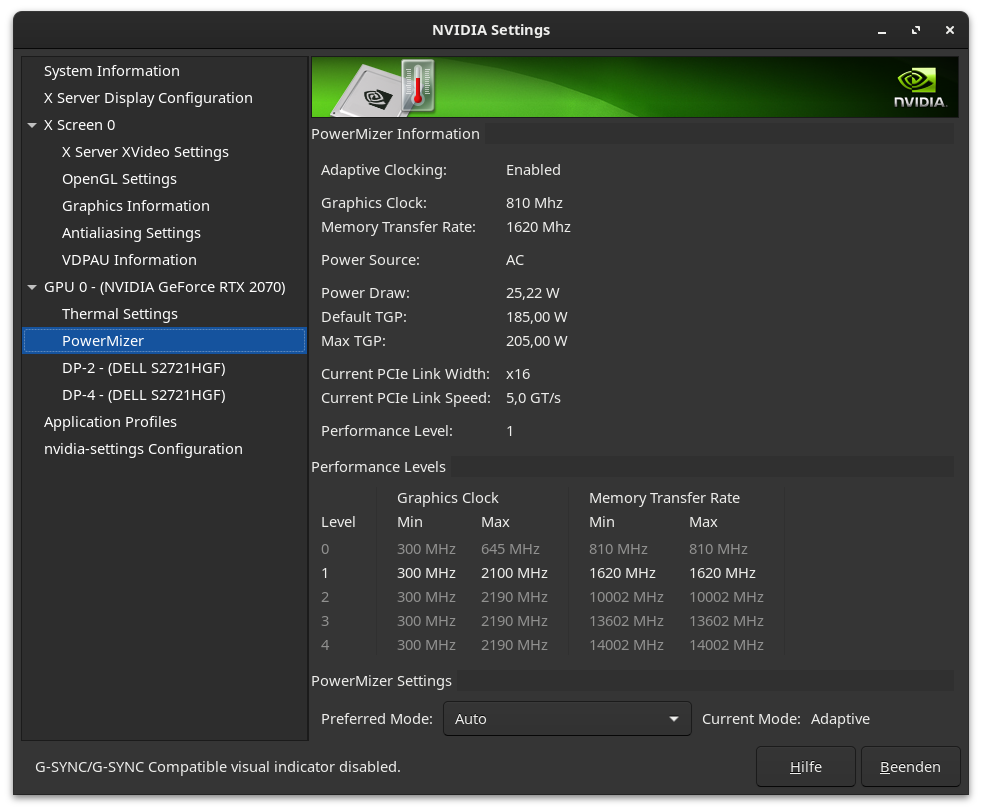Click the 5,0 GT/s Link Speed value
This screenshot has height=811, width=982.
tap(533, 398)
